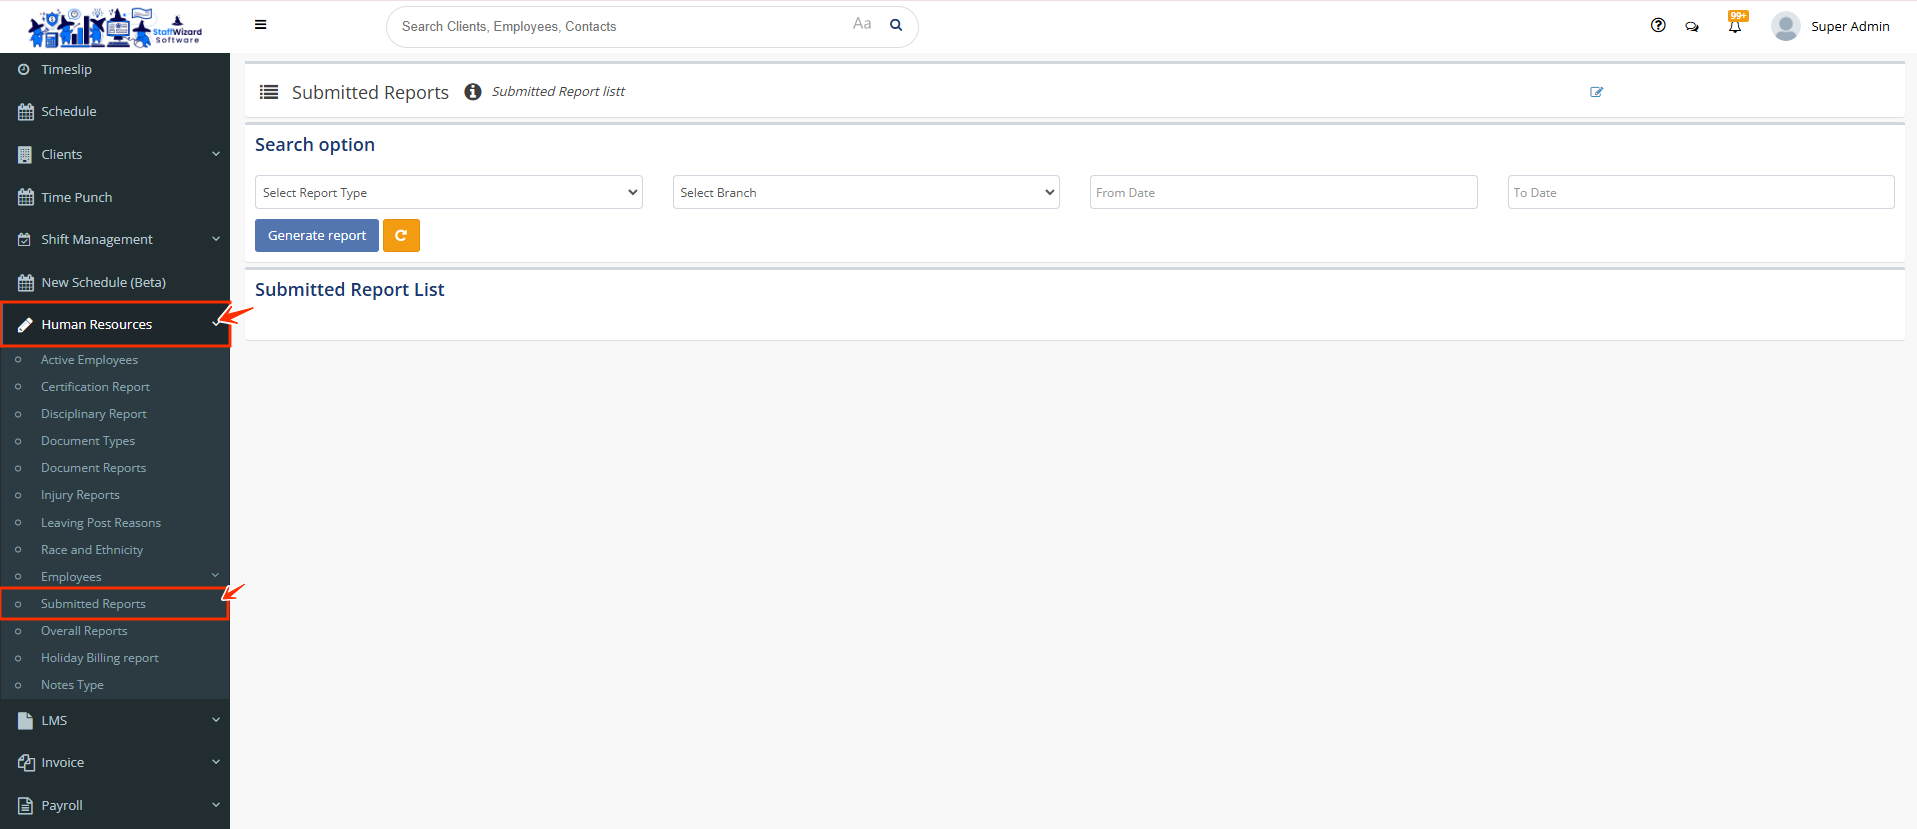Open the chat messages icon
Viewport: 1917px width, 829px height.
[1692, 27]
